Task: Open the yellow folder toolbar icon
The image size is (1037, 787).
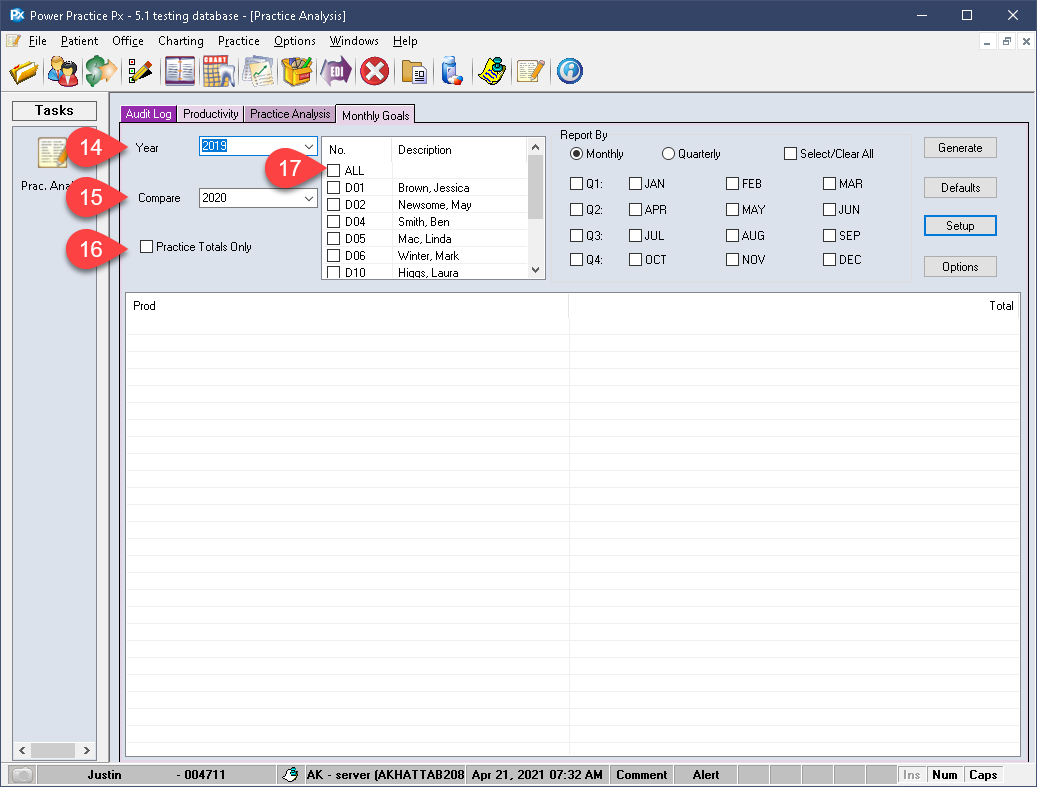Action: 24,71
